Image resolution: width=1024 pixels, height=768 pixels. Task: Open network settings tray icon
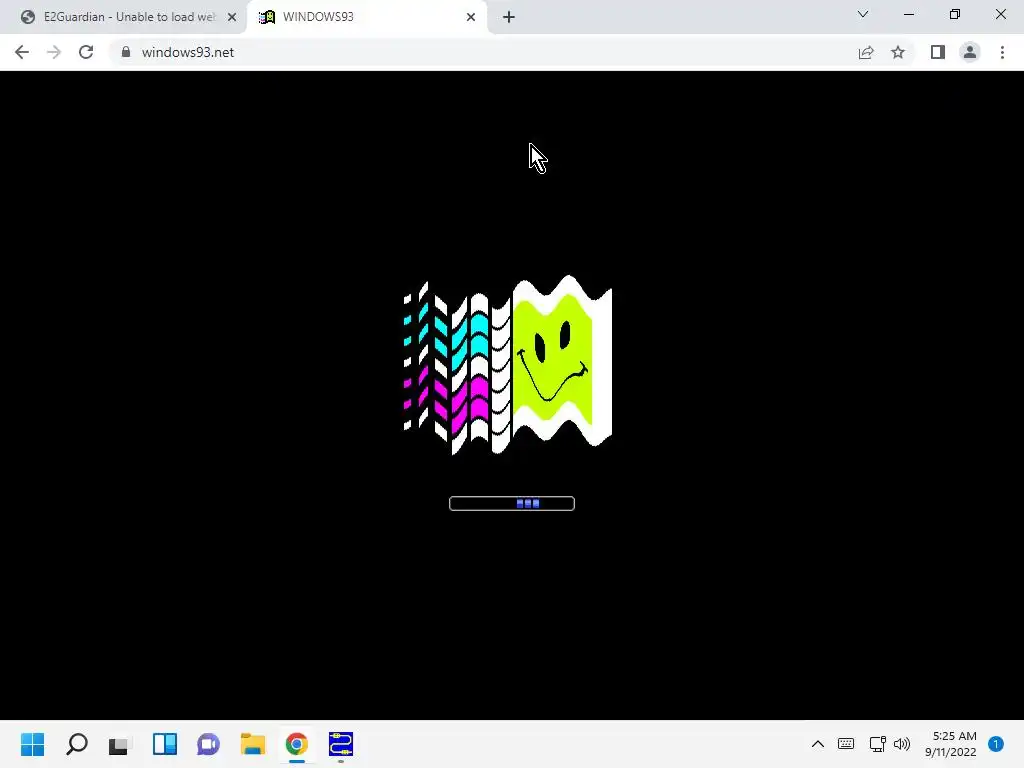click(877, 744)
